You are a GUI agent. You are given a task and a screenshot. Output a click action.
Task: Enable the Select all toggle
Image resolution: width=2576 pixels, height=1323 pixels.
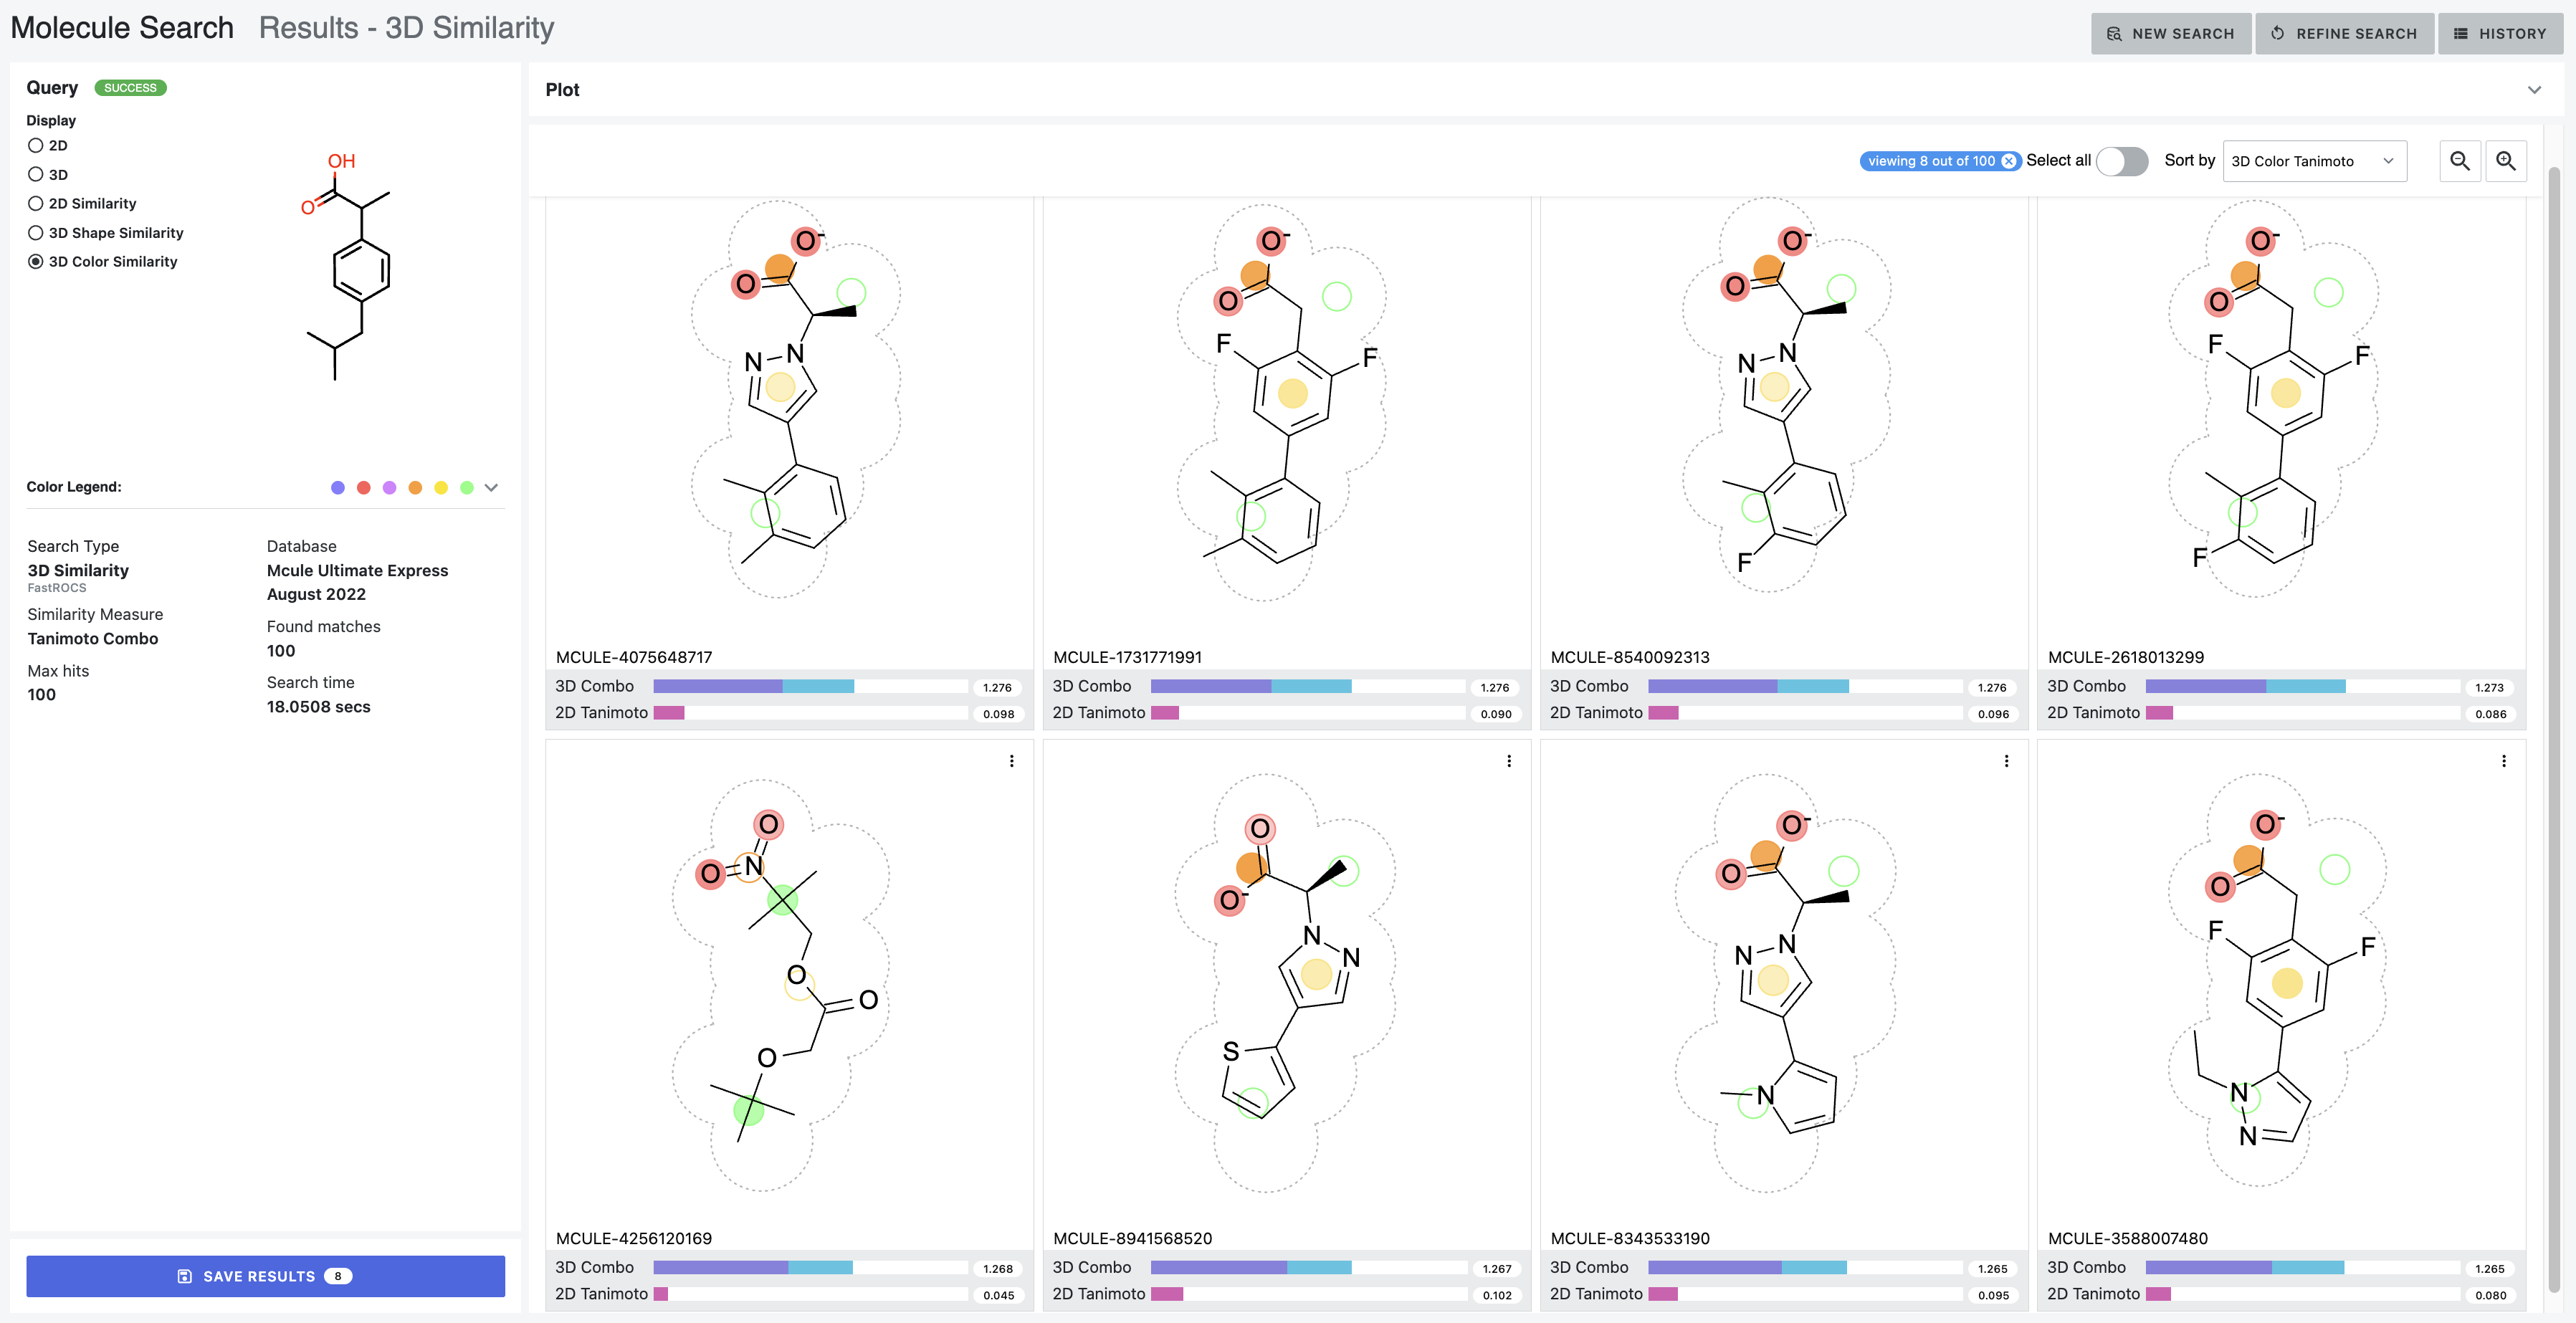coord(2122,161)
